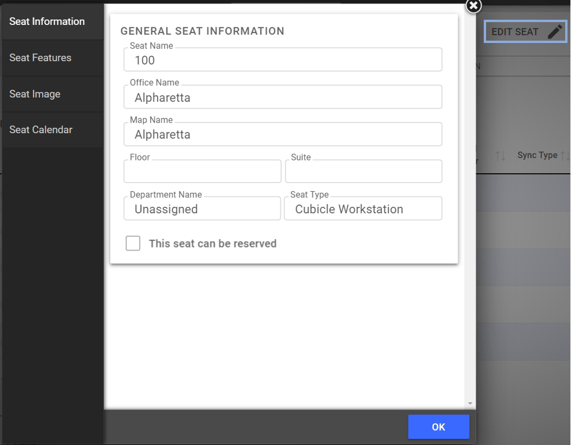Image resolution: width=571 pixels, height=445 pixels.
Task: Select the Office Name field
Action: click(x=283, y=97)
